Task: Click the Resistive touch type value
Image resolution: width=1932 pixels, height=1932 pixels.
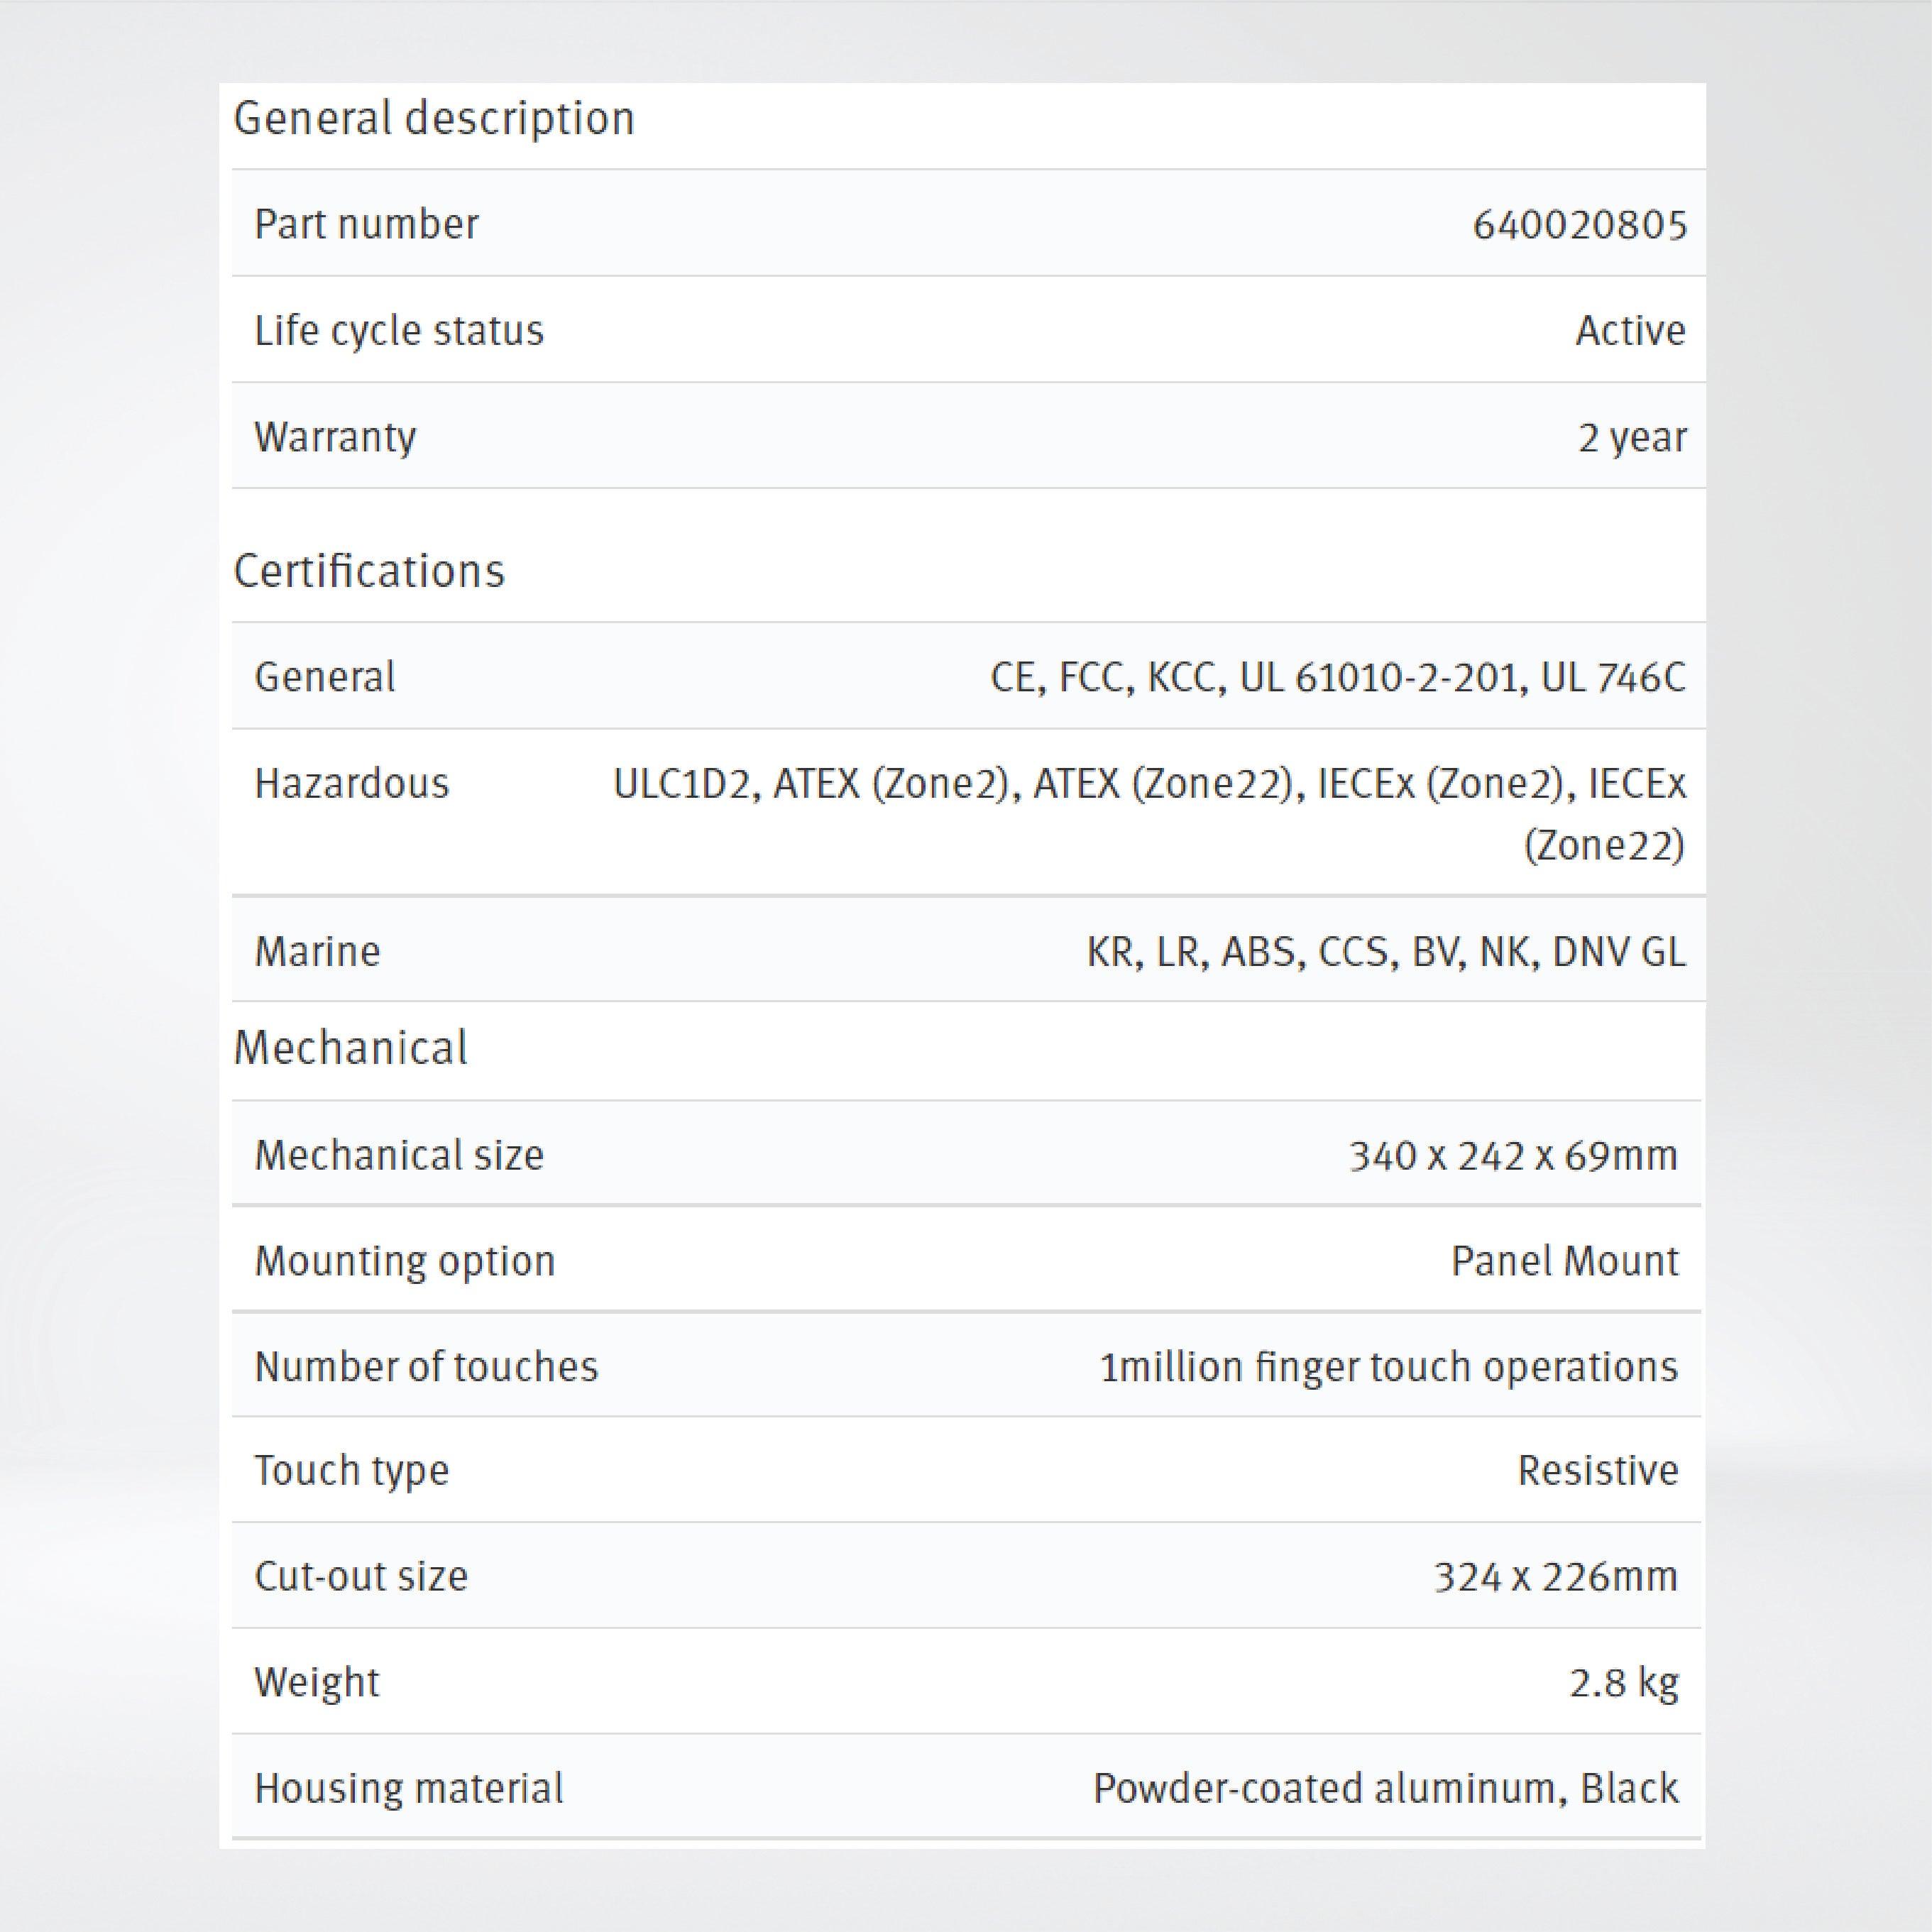Action: tap(1597, 1471)
